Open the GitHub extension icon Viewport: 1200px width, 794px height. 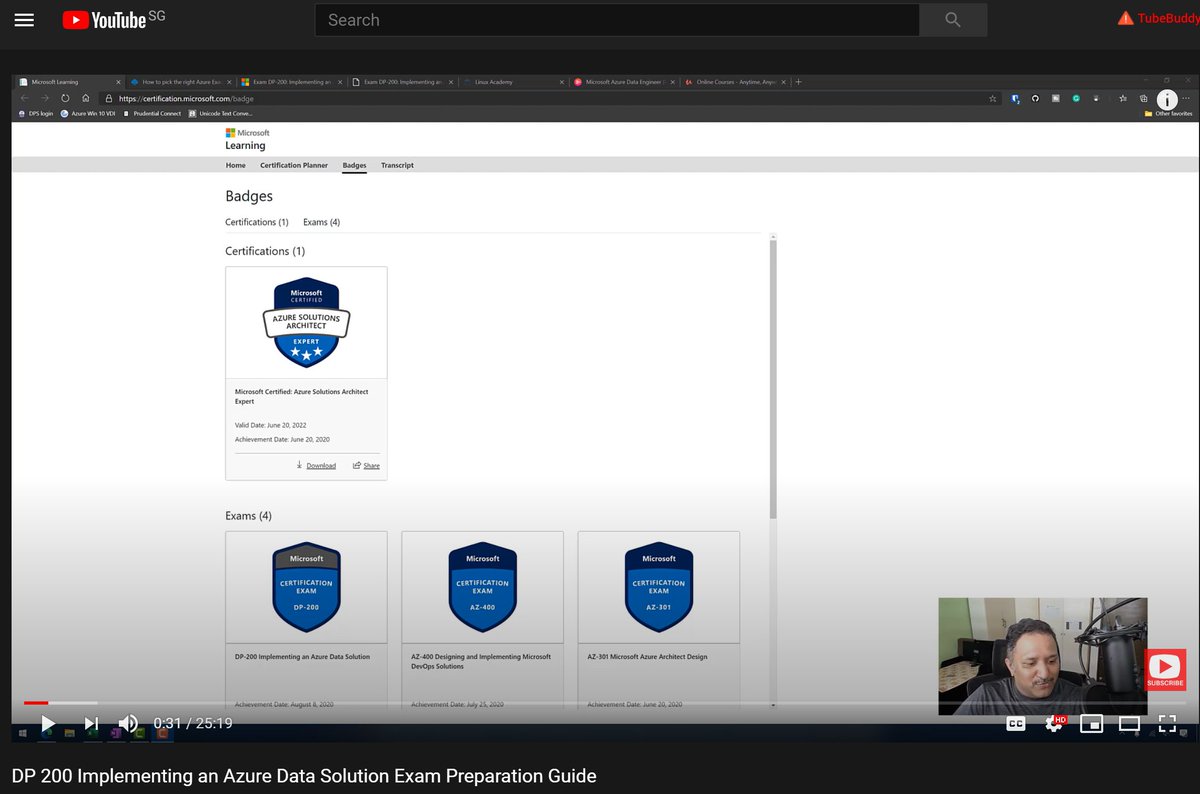click(1035, 98)
